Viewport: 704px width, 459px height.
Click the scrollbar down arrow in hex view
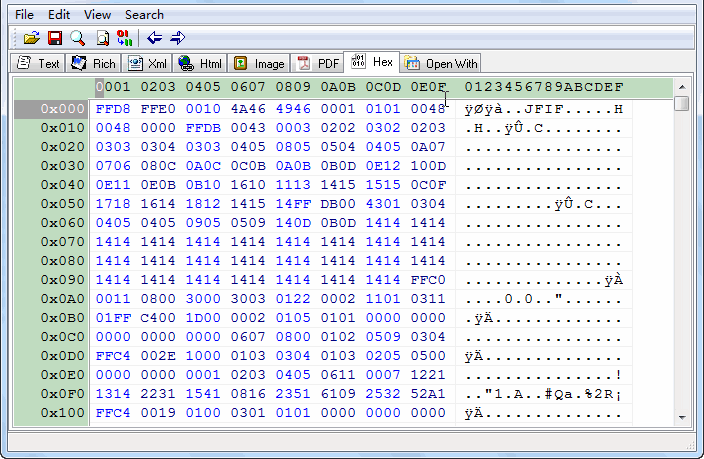click(x=682, y=417)
